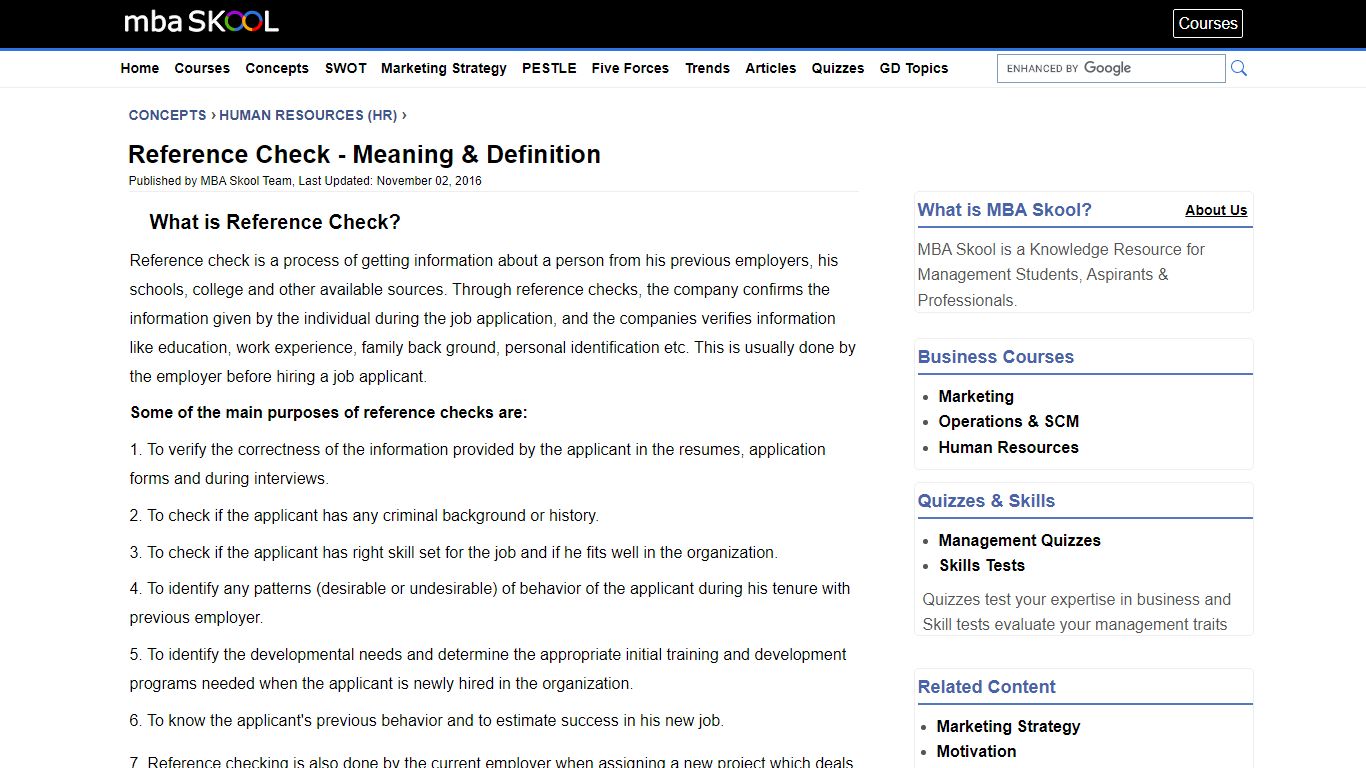
Task: Open Courses in navigation bar
Action: pos(202,68)
